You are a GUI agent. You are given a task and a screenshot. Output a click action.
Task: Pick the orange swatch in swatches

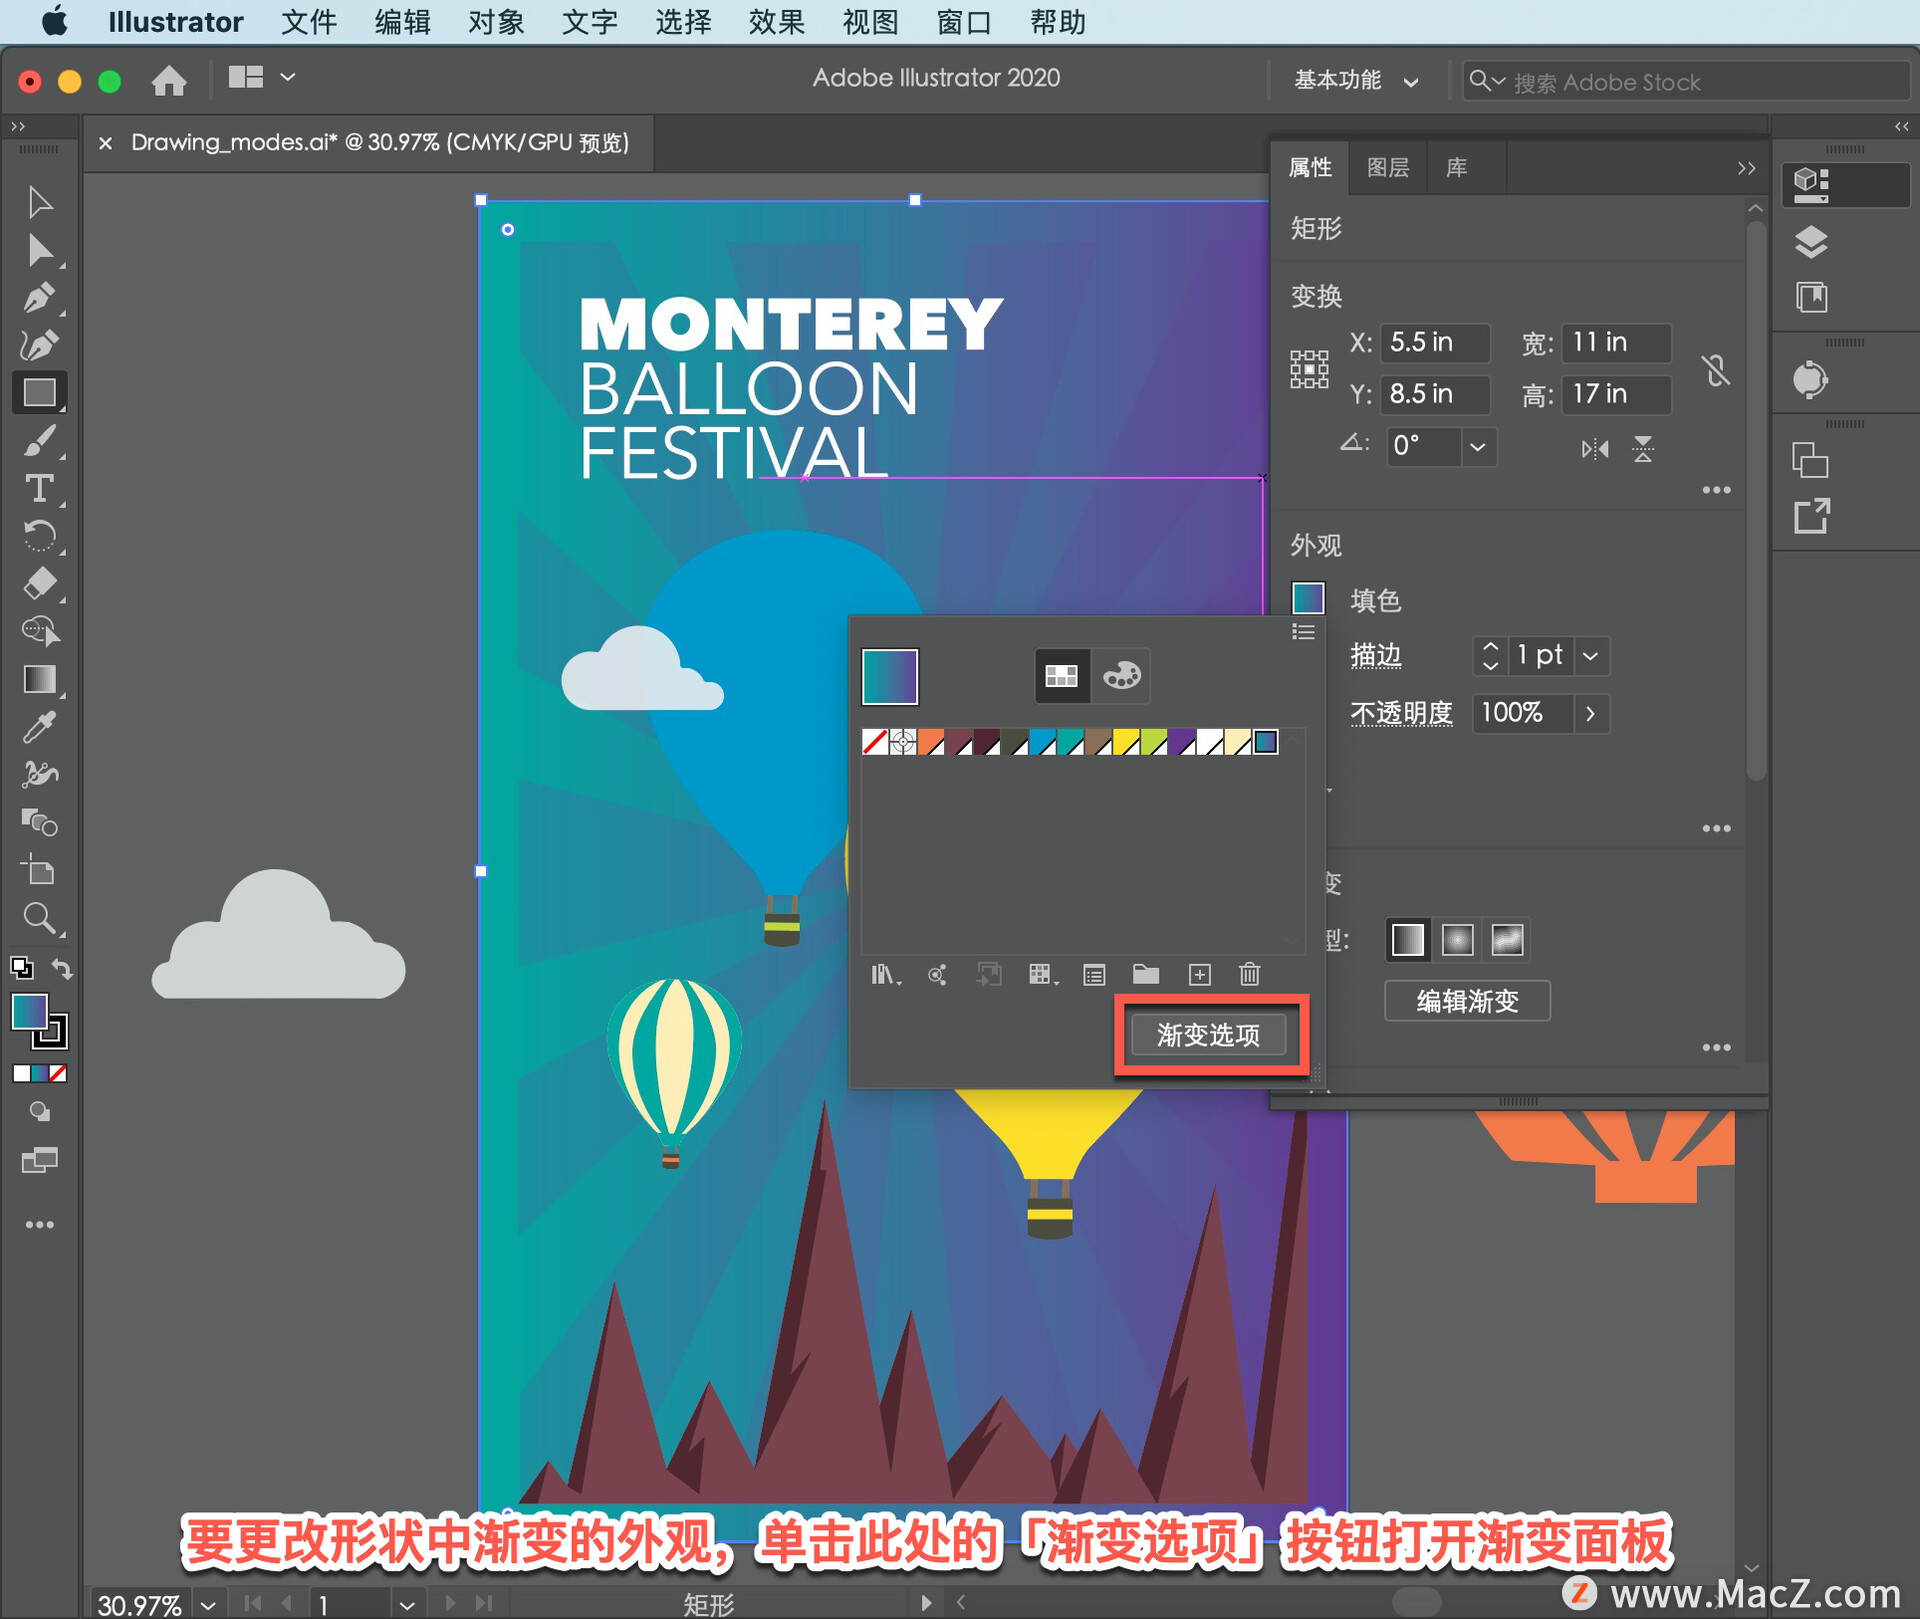point(931,742)
